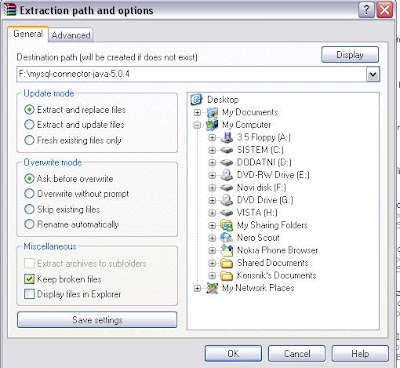The image size is (400, 368).
Task: Click the 3.5 Floppy (A:) drive icon
Action: click(x=227, y=137)
